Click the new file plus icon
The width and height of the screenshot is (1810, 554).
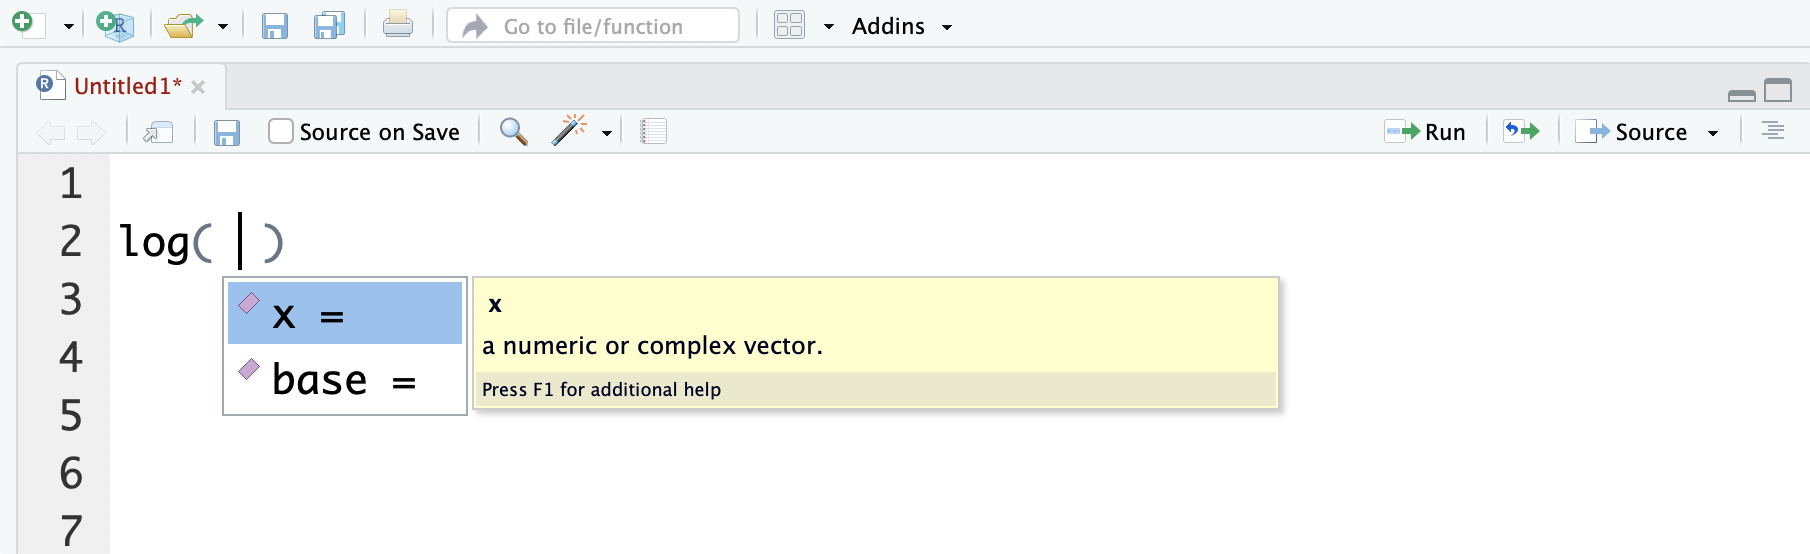tap(24, 24)
